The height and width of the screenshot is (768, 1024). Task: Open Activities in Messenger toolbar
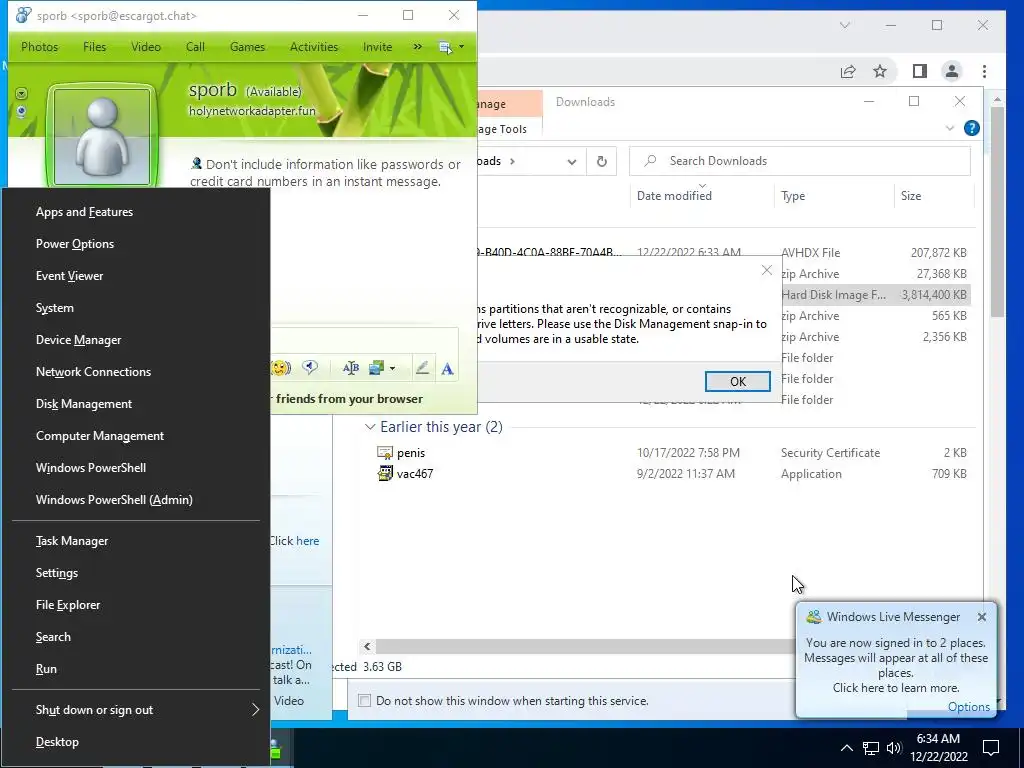point(314,47)
